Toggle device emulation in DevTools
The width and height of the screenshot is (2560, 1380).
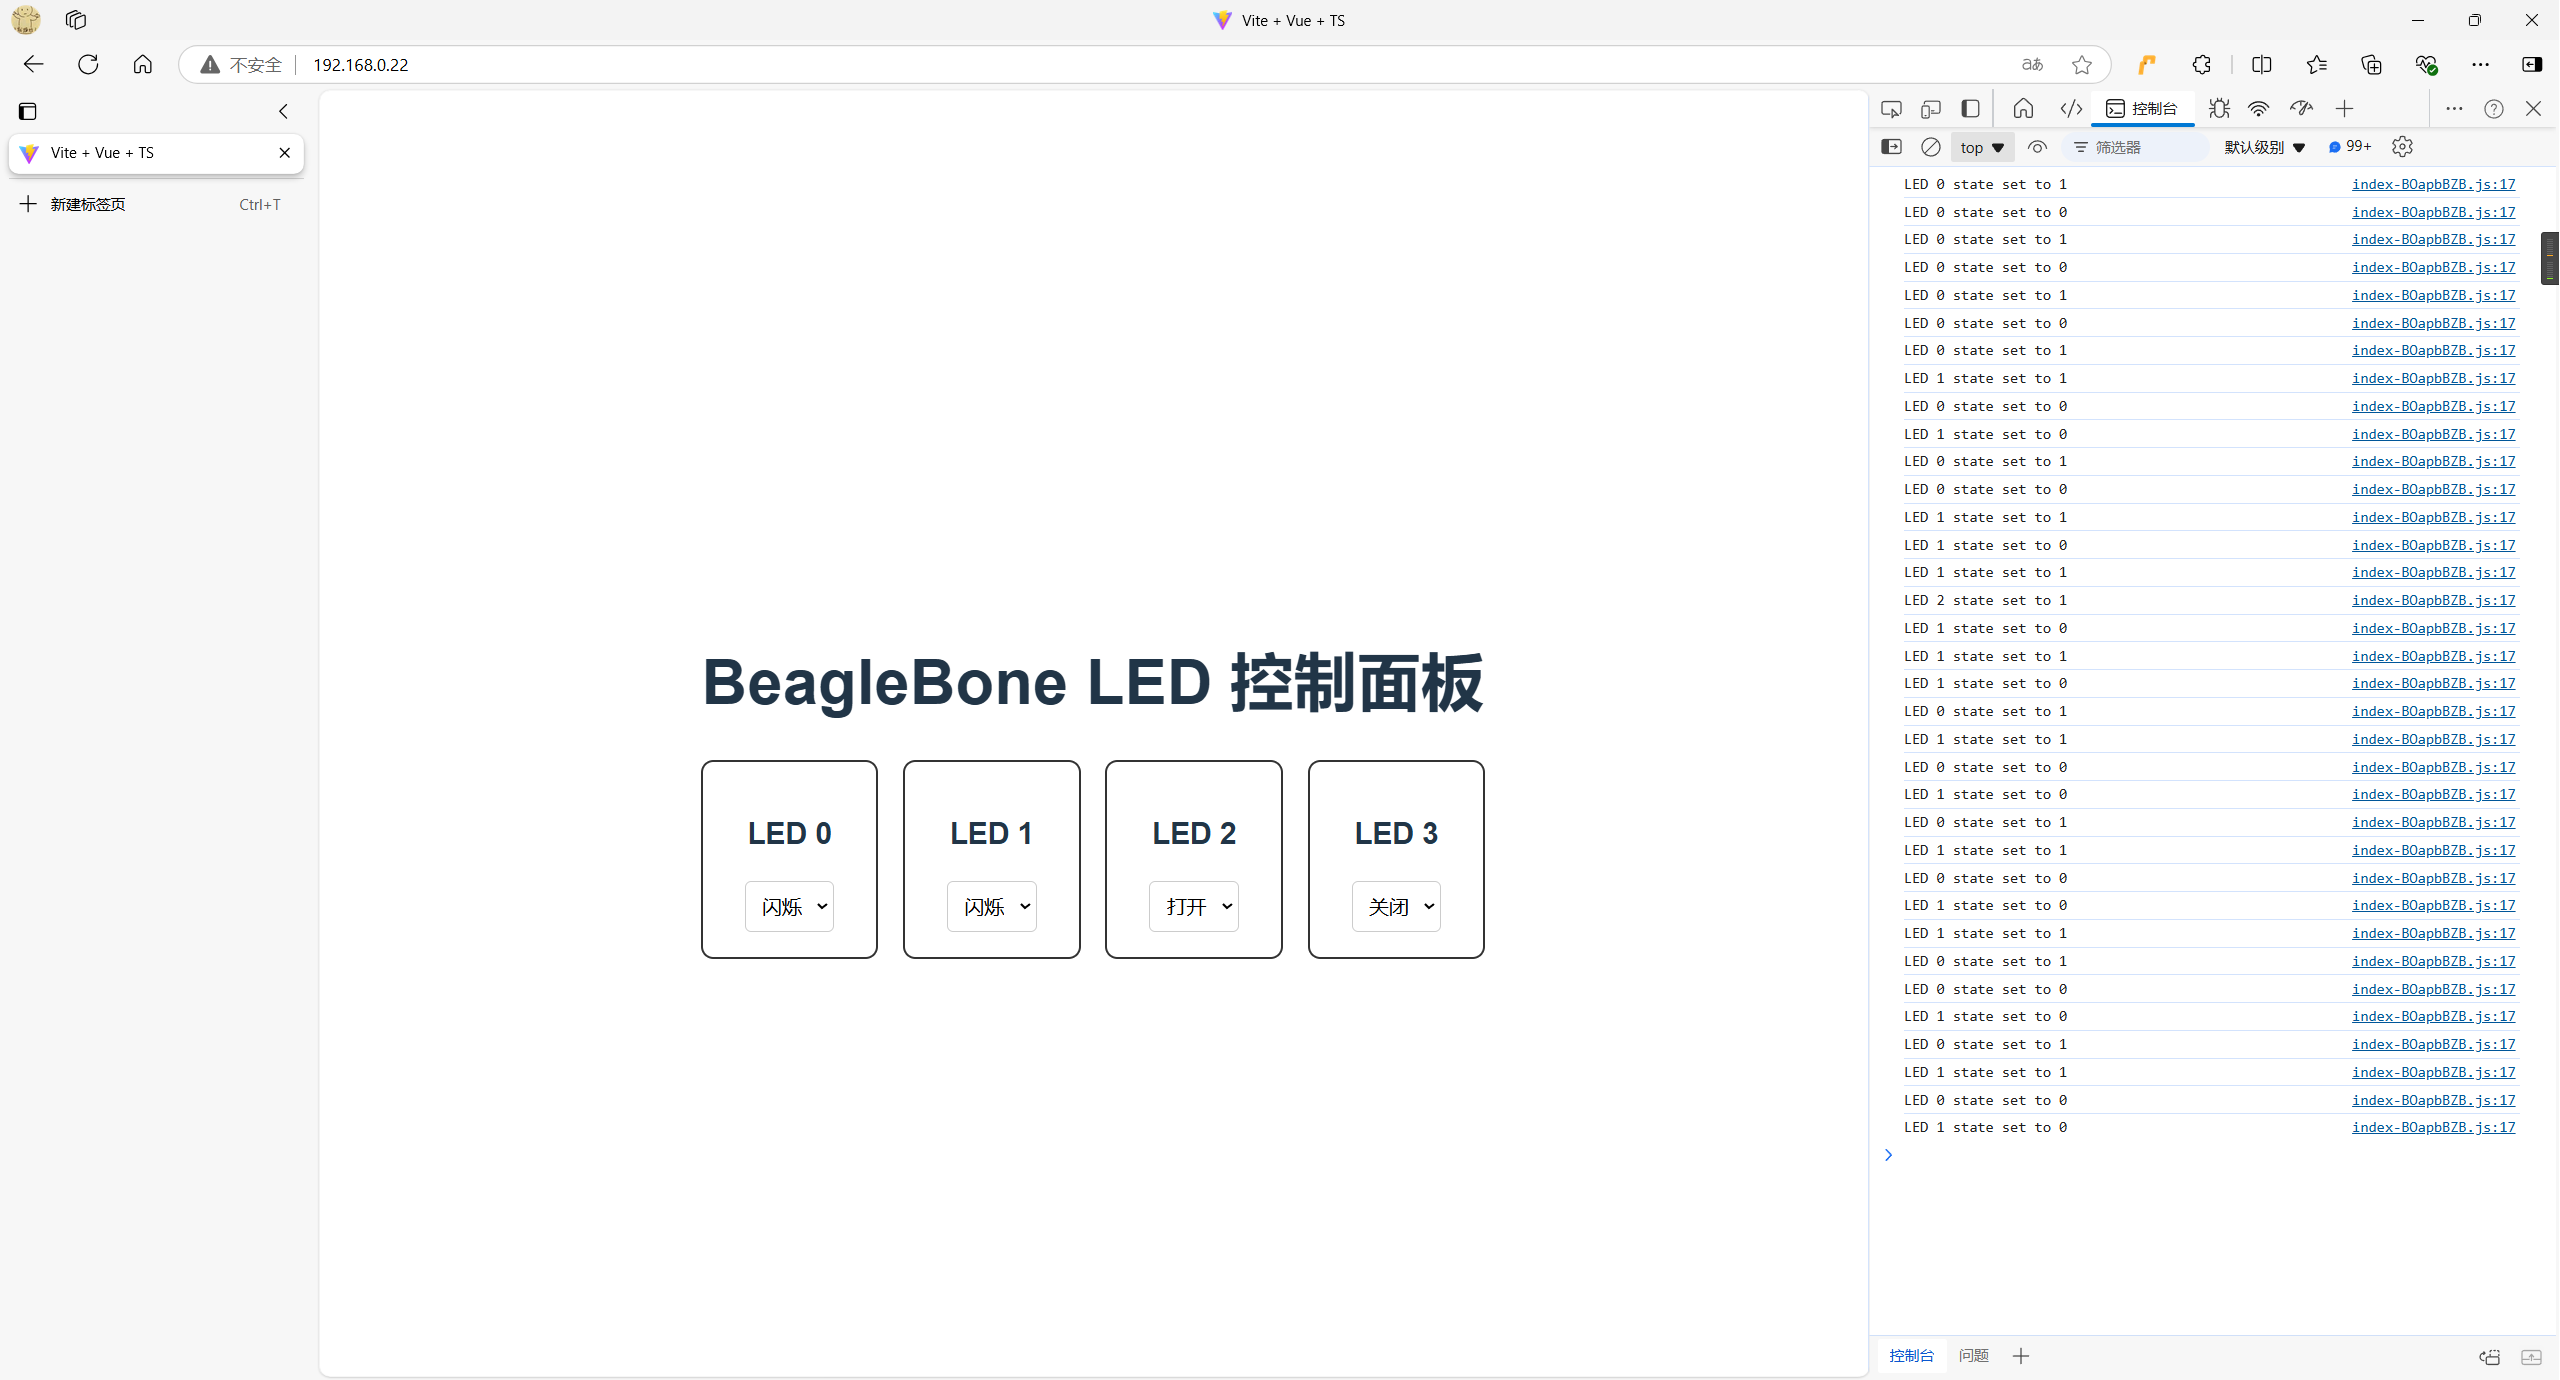(x=1931, y=109)
